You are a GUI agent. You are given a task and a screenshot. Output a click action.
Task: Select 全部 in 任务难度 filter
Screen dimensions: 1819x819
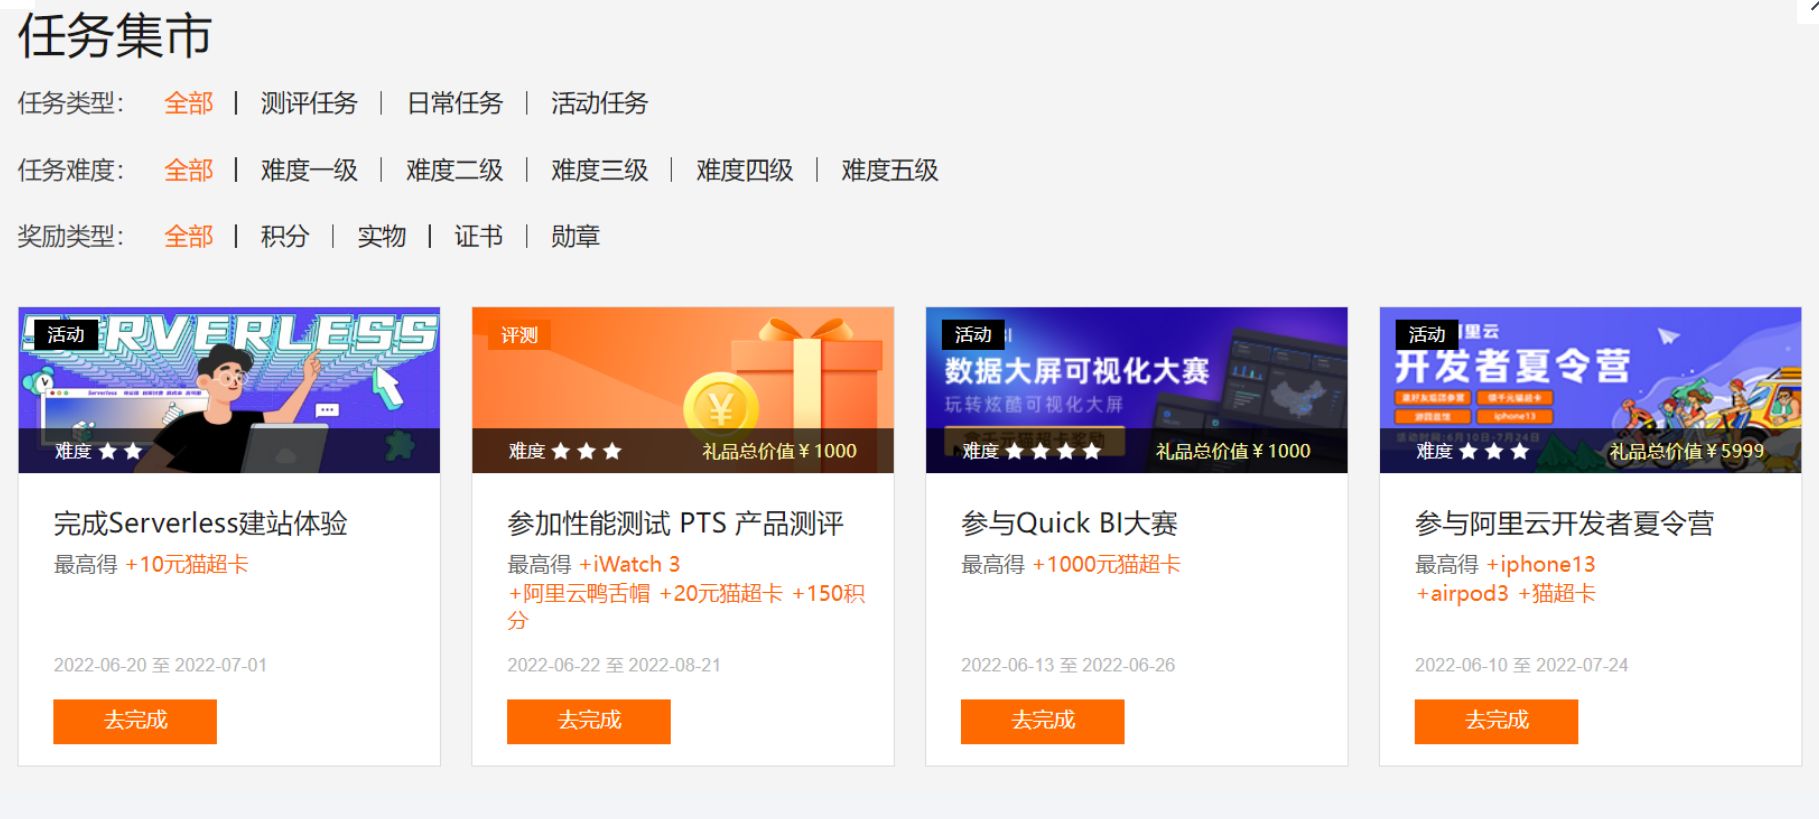click(x=189, y=170)
